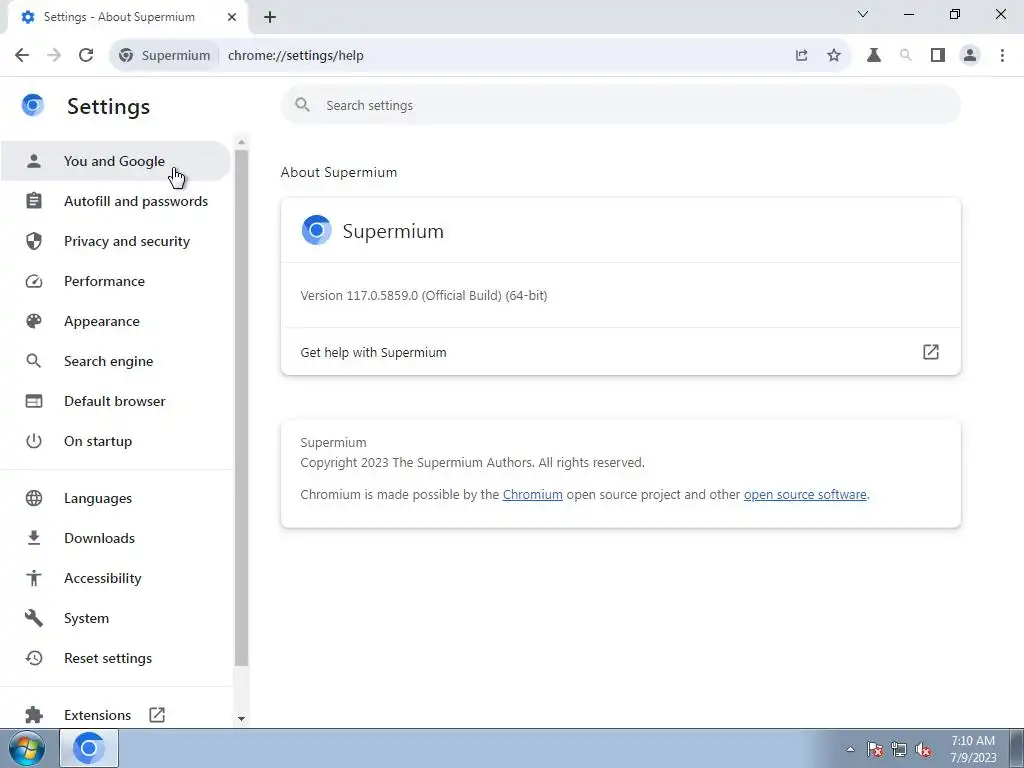This screenshot has height=768, width=1024.
Task: Click the Accessibility figure icon
Action: pos(34,578)
